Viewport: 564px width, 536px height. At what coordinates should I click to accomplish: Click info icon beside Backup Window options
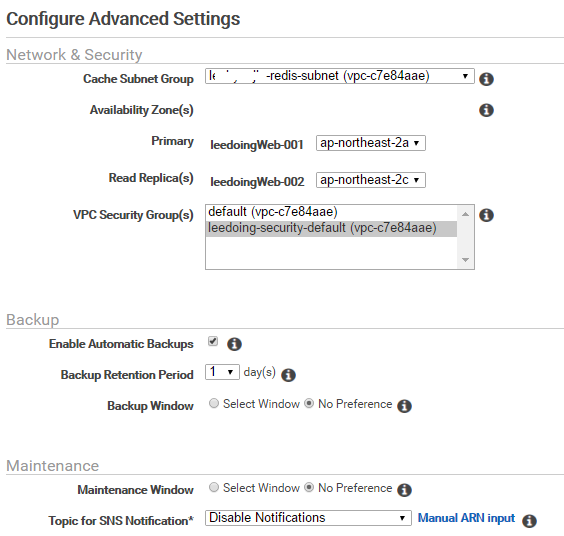tap(404, 406)
